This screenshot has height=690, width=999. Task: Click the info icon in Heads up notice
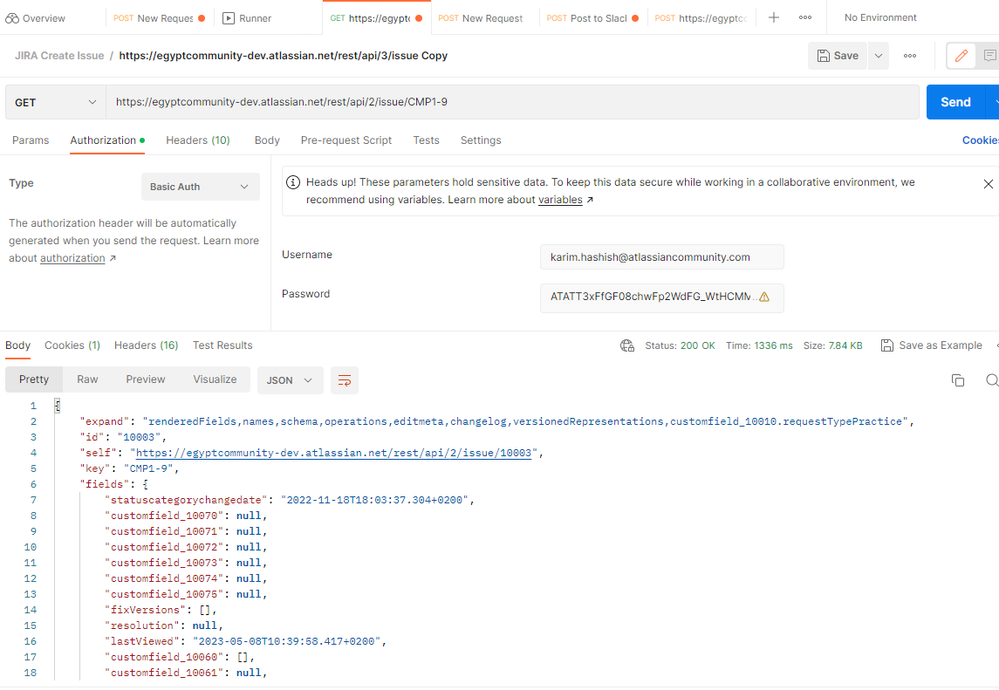point(292,182)
